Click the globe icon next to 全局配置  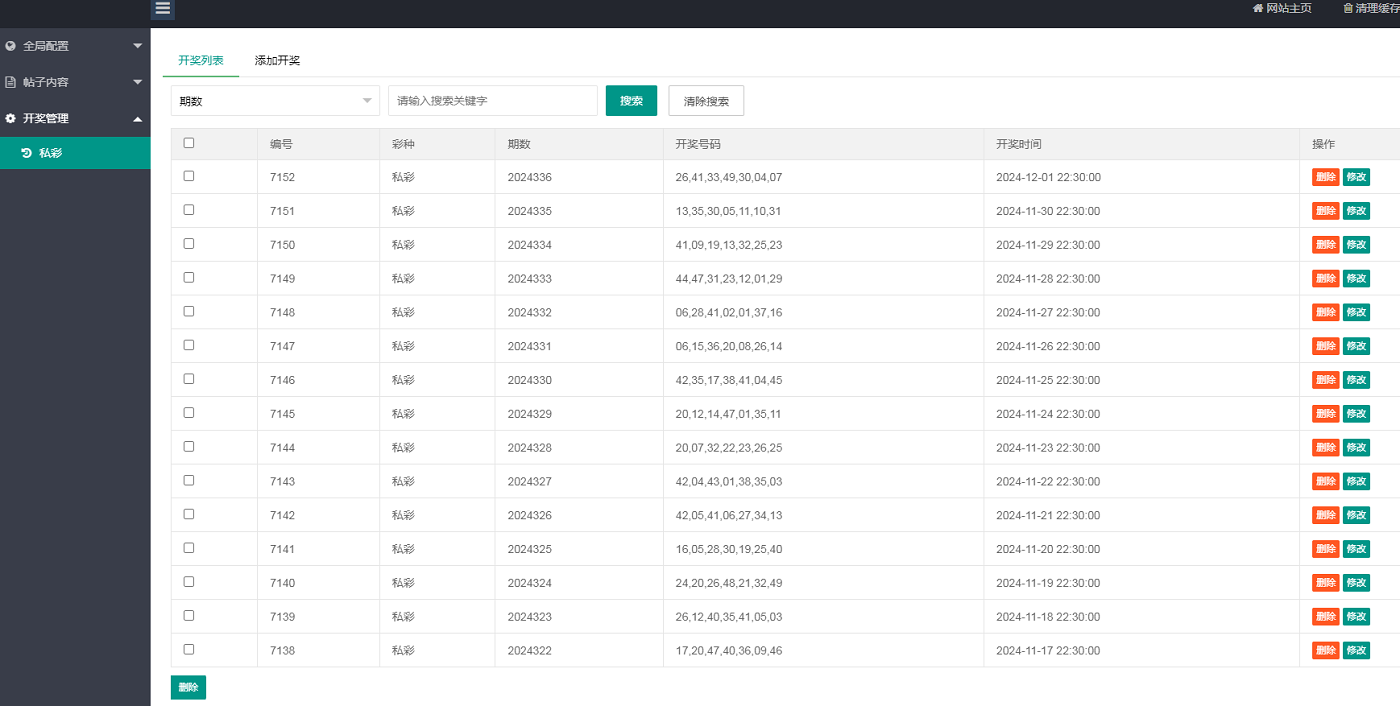point(11,46)
